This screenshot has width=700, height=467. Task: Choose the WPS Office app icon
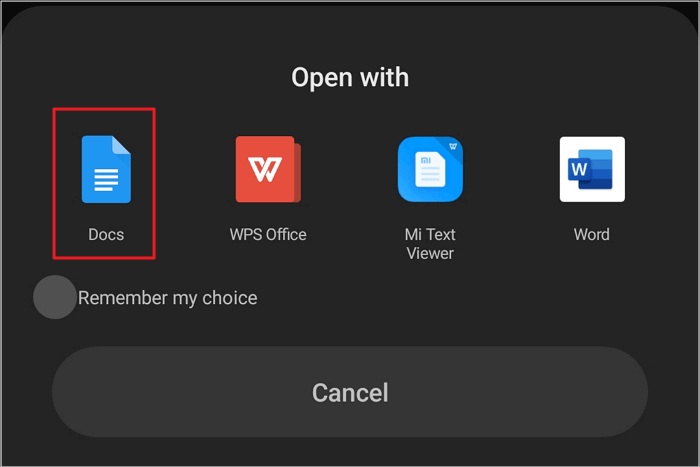[268, 169]
